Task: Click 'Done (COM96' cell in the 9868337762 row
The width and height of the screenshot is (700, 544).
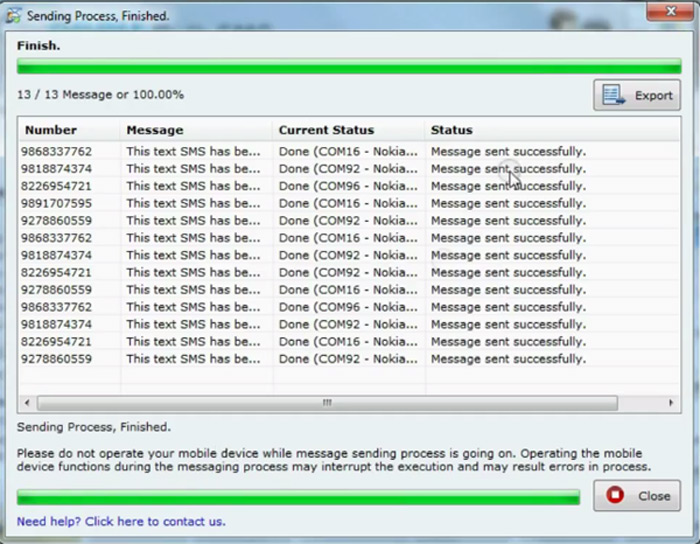Action: pyautogui.click(x=348, y=307)
